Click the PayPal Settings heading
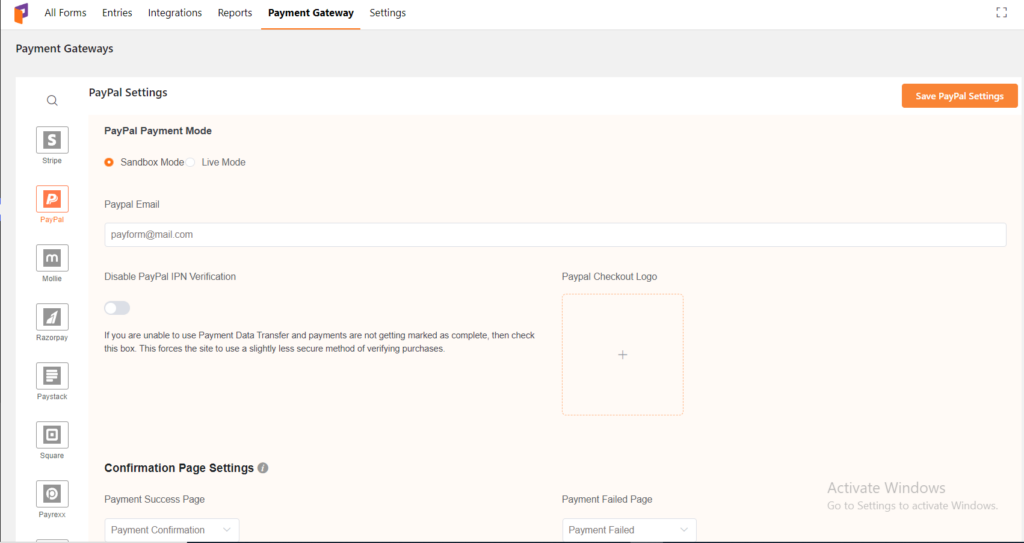Image resolution: width=1024 pixels, height=543 pixels. point(128,93)
